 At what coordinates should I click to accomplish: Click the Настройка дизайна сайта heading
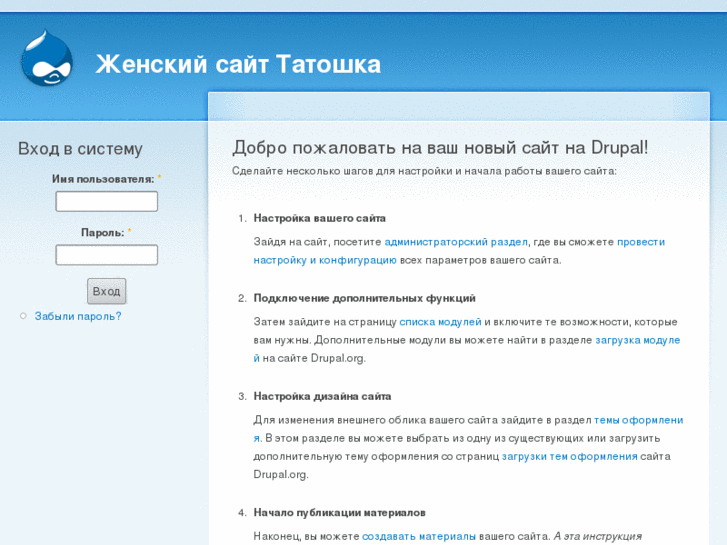[322, 397]
